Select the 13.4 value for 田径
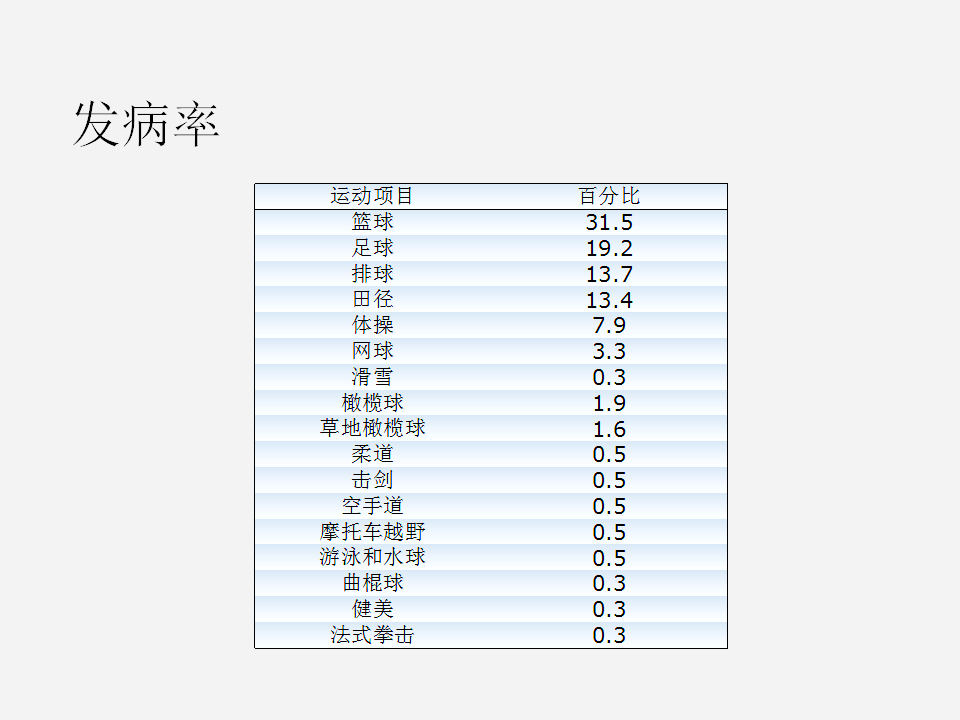Image resolution: width=960 pixels, height=720 pixels. point(612,298)
